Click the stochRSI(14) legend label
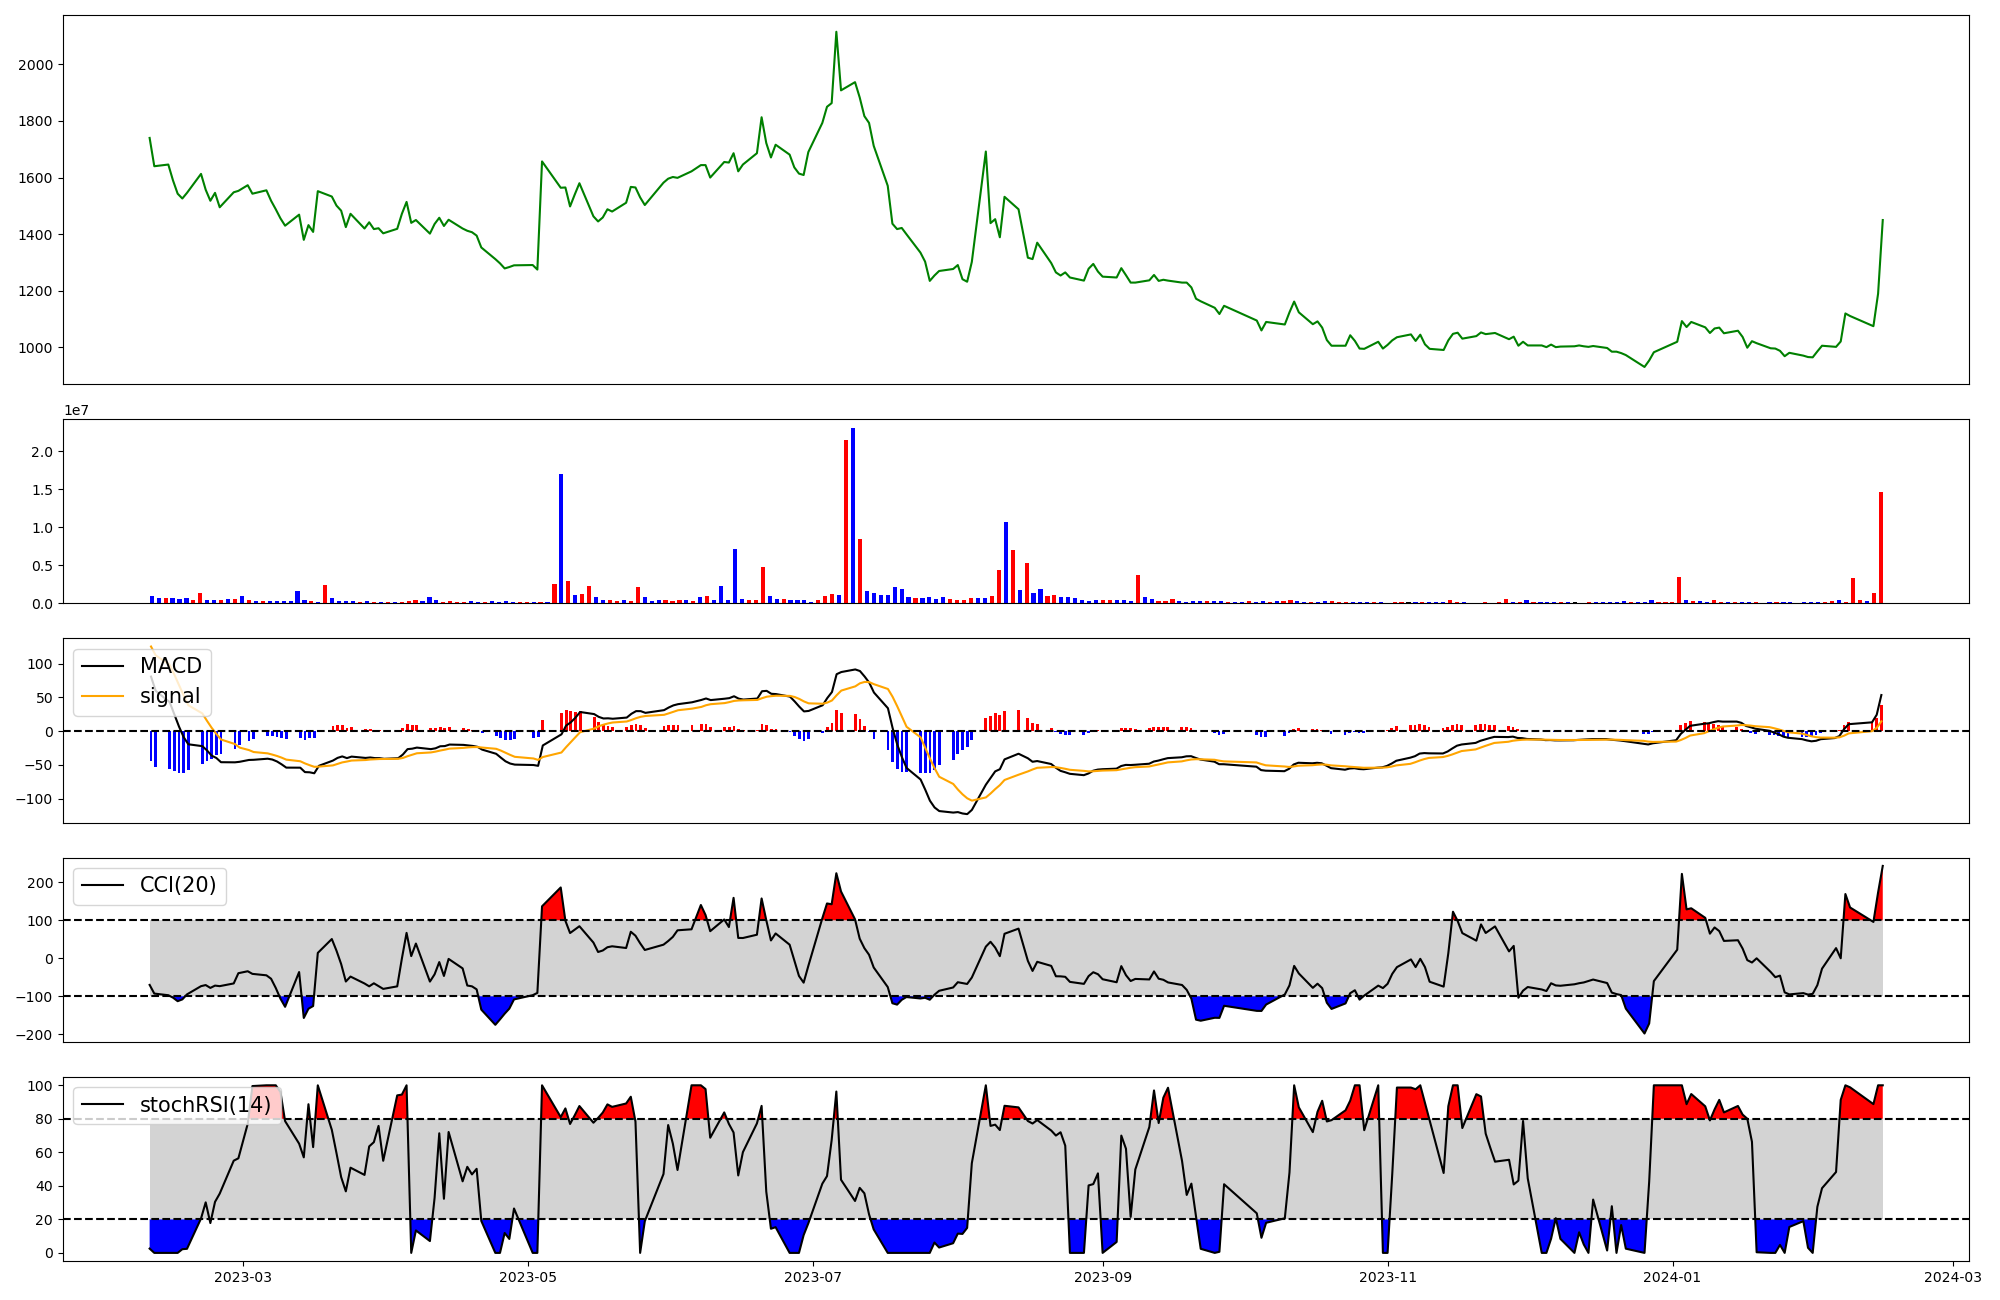The height and width of the screenshot is (1300, 2000). pos(204,1104)
